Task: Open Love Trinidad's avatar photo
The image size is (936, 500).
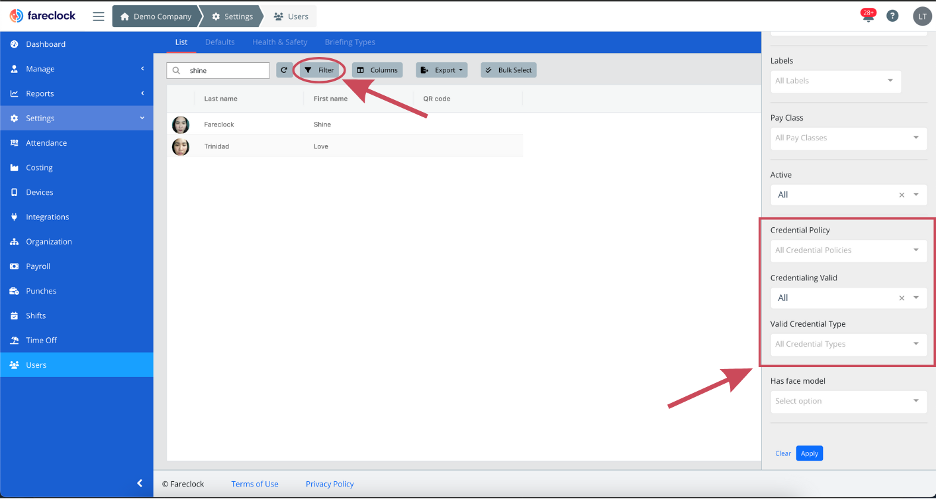Action: [x=181, y=147]
